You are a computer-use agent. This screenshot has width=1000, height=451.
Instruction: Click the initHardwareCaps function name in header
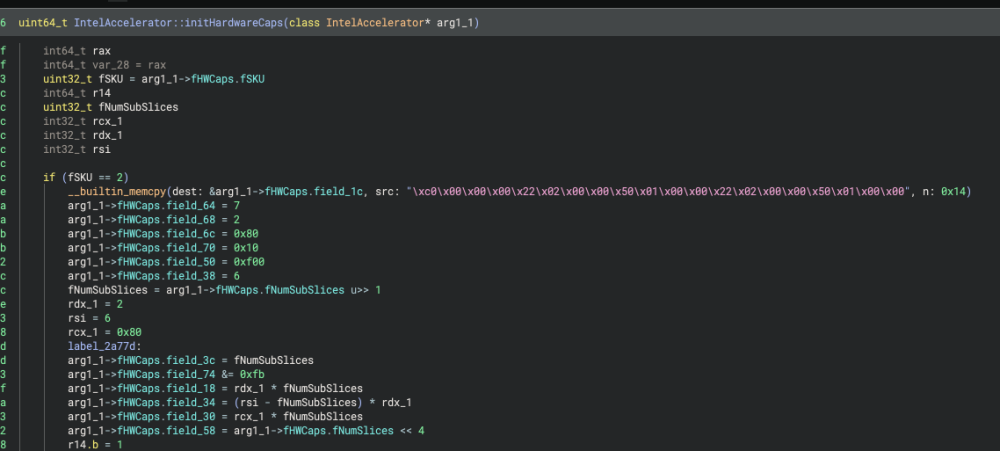coord(235,23)
